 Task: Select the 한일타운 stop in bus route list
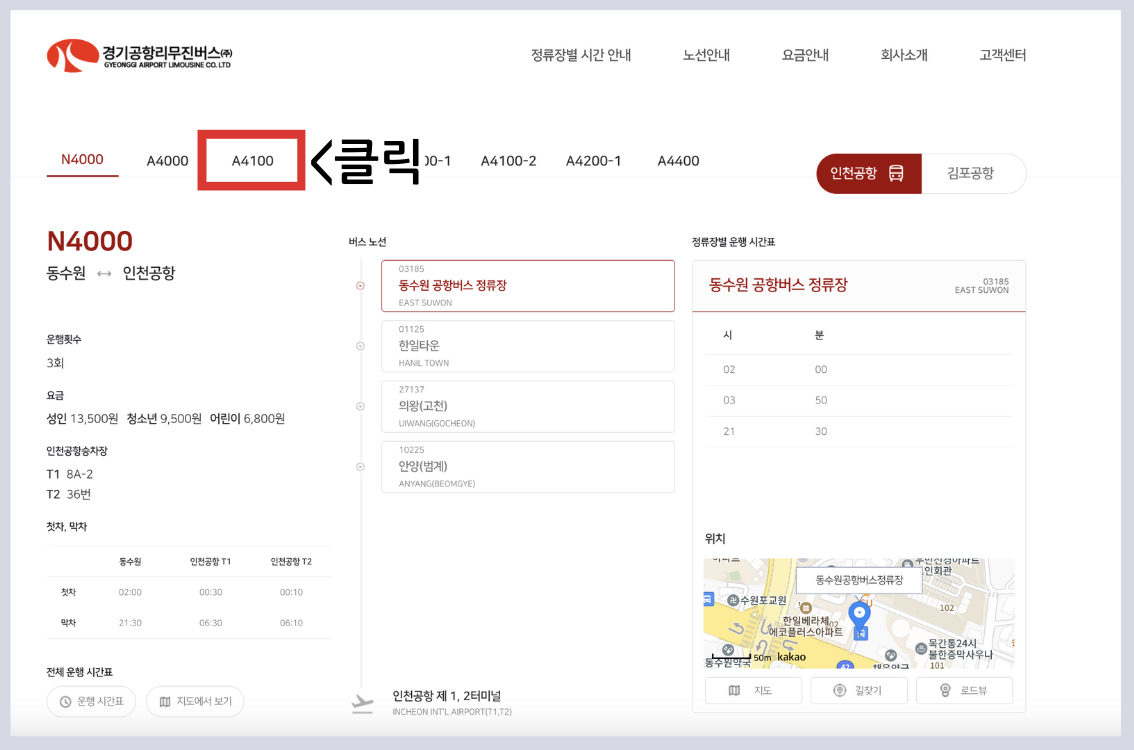(528, 346)
